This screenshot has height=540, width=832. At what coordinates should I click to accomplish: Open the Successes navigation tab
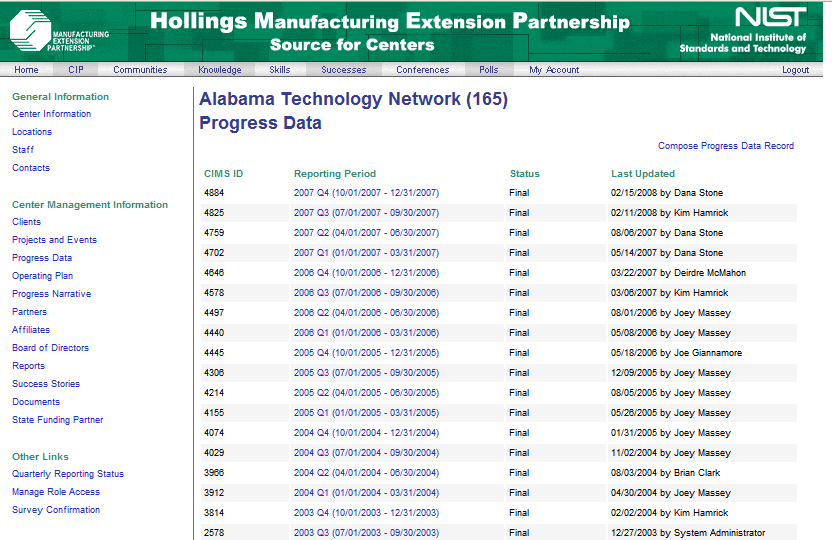(x=343, y=70)
